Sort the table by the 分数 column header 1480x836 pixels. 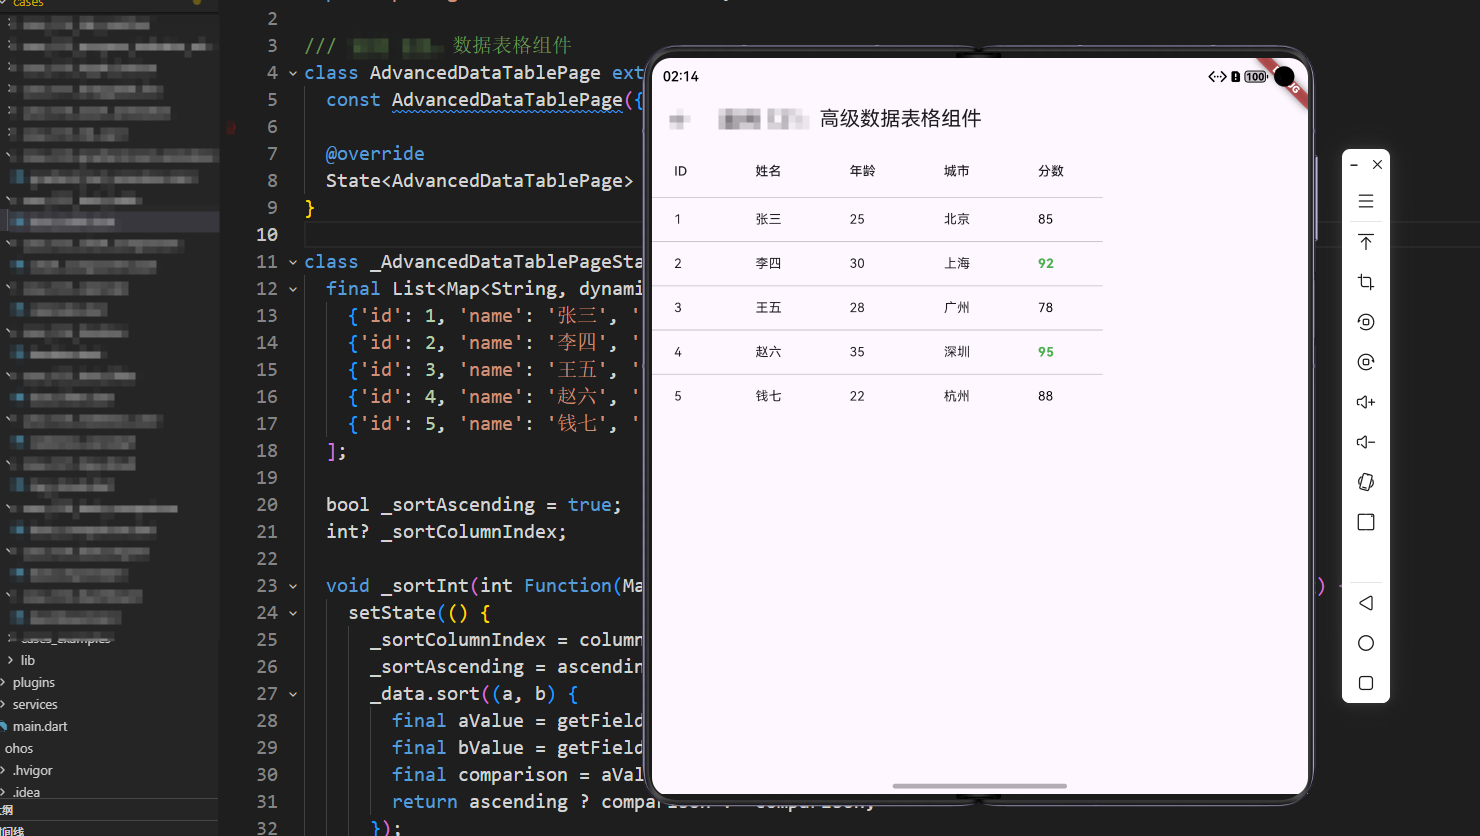click(x=1051, y=171)
